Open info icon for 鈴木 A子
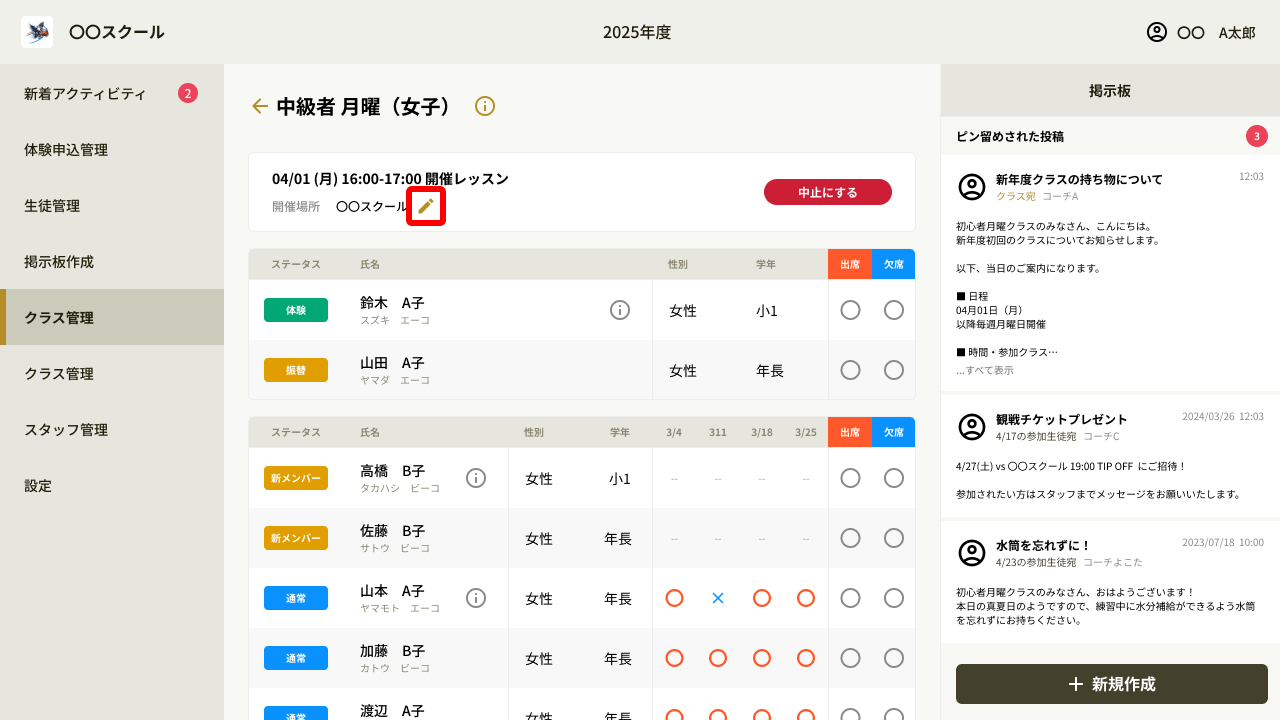 coord(620,310)
